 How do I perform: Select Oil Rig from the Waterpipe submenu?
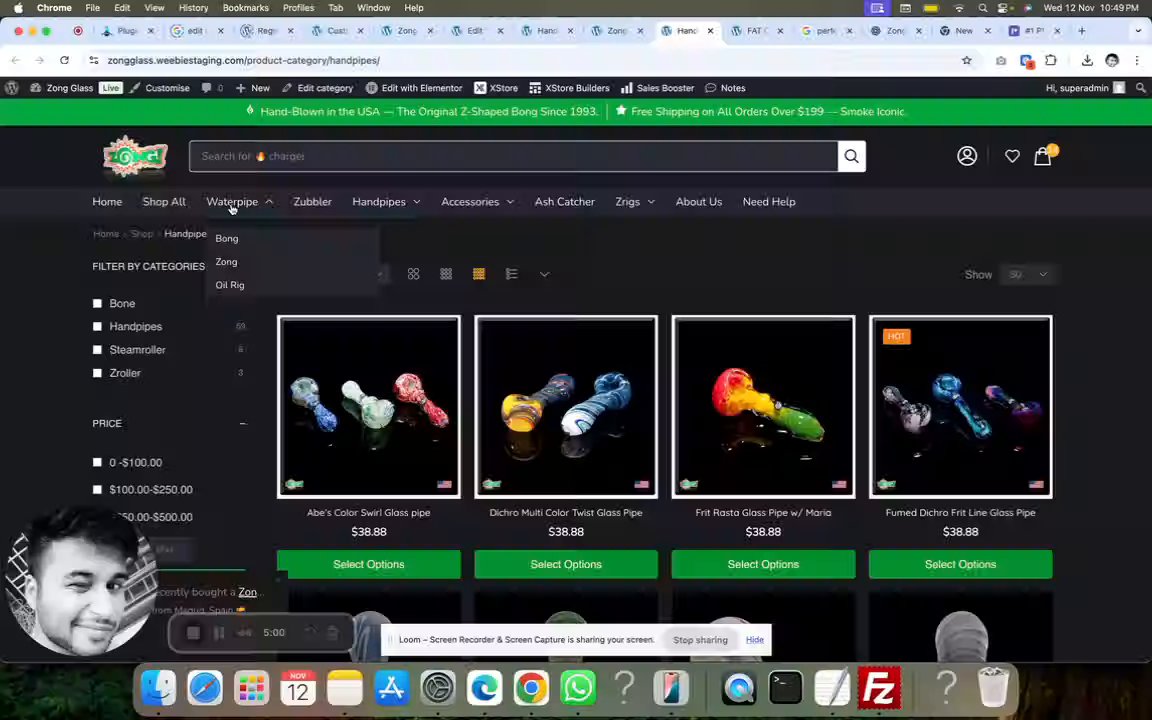pos(230,286)
